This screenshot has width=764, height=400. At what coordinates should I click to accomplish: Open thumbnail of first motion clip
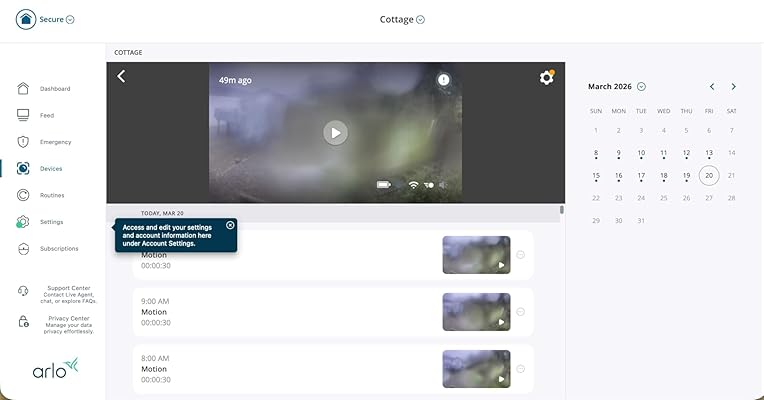[x=477, y=255]
